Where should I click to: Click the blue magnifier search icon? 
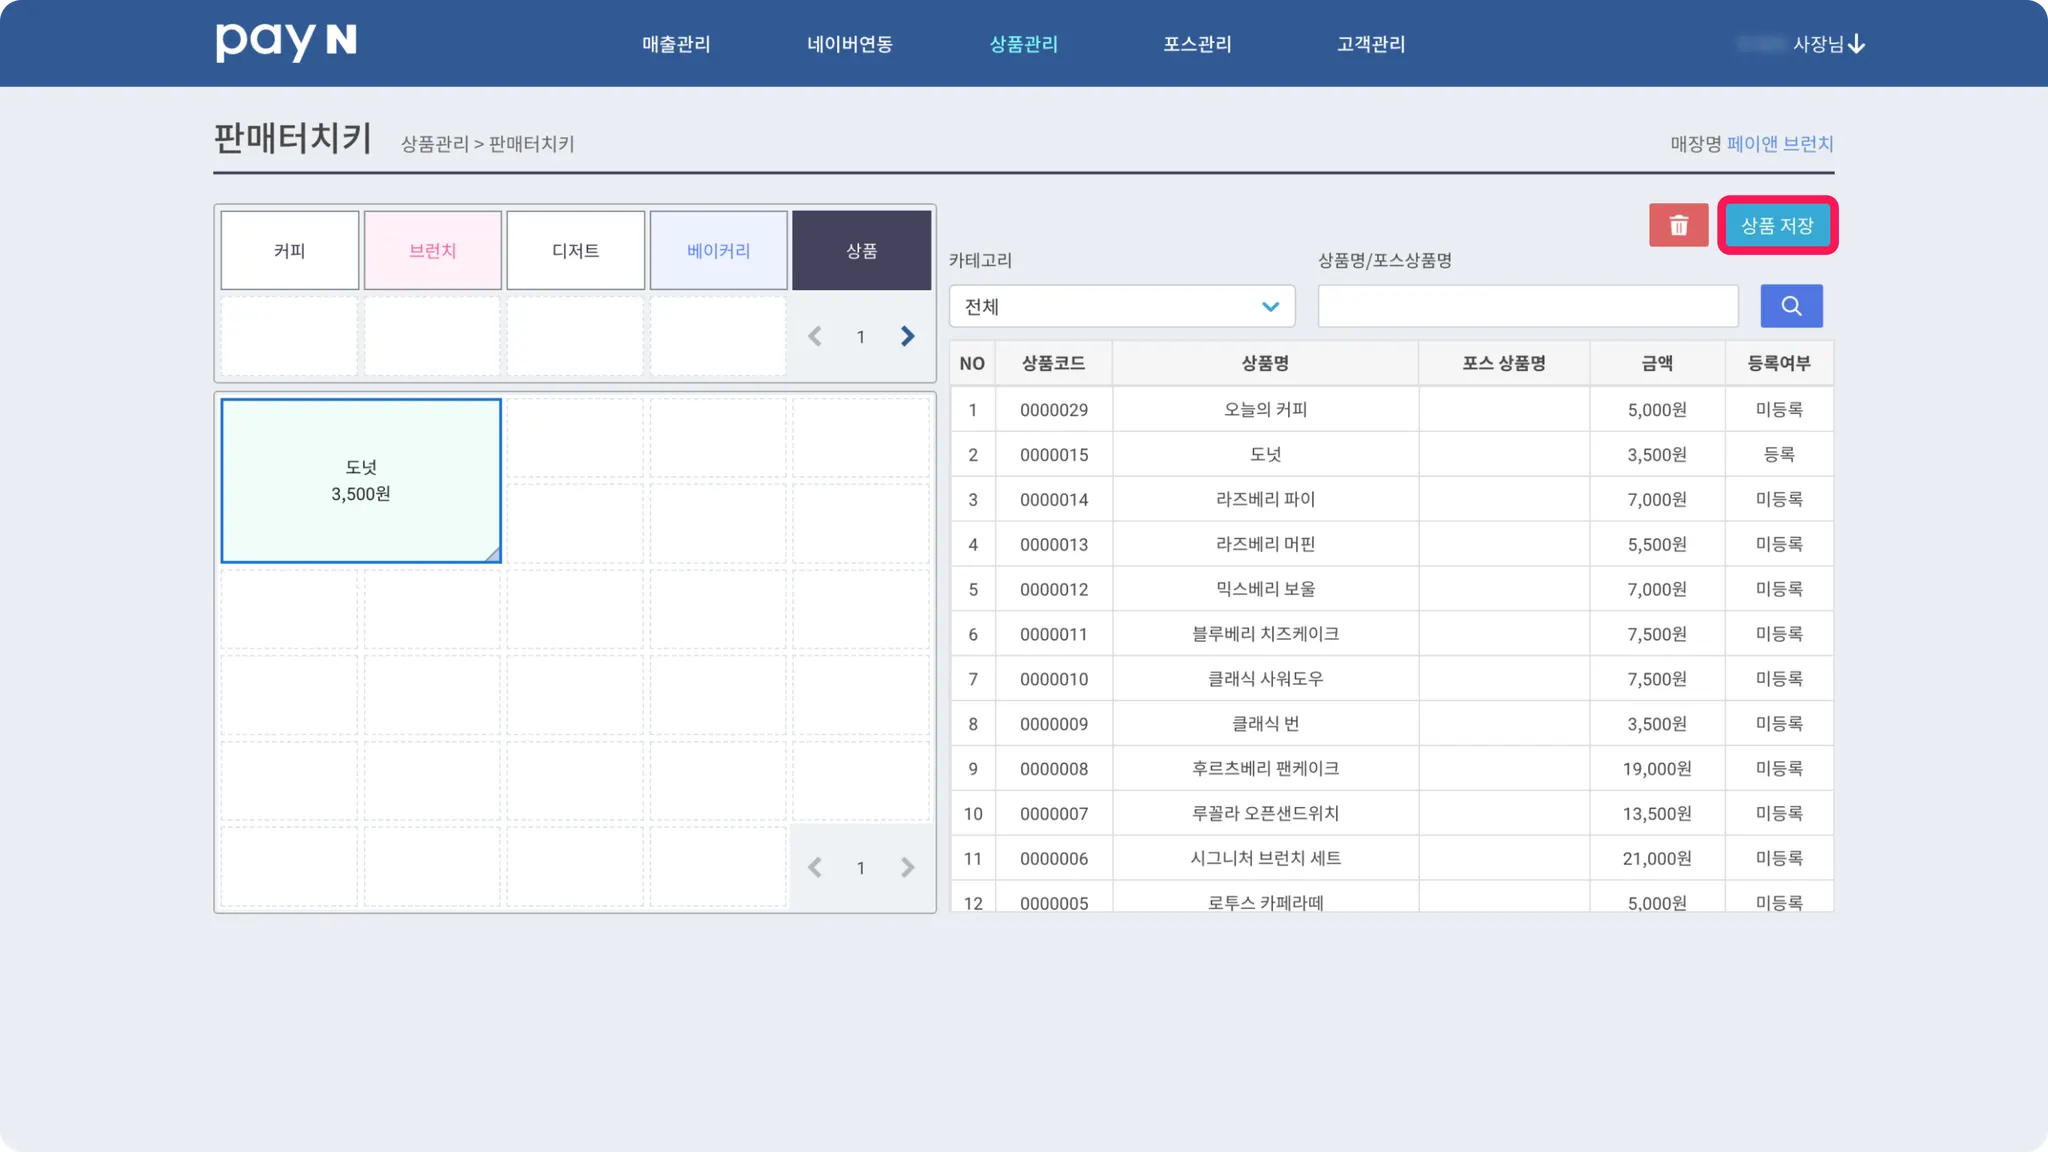point(1791,306)
